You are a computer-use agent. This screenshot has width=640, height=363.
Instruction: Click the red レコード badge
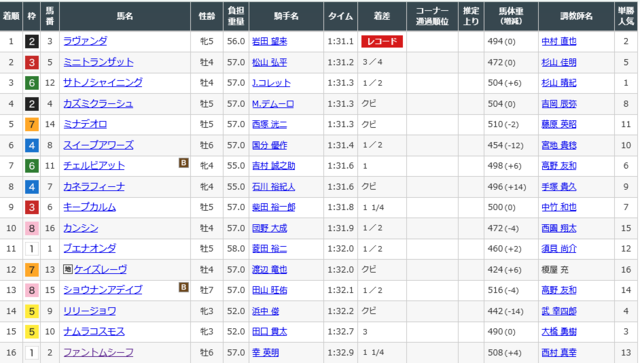point(382,41)
